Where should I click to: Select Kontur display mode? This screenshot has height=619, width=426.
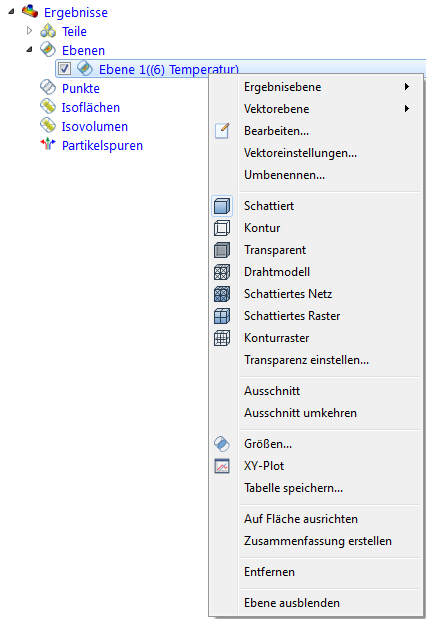(x=316, y=228)
